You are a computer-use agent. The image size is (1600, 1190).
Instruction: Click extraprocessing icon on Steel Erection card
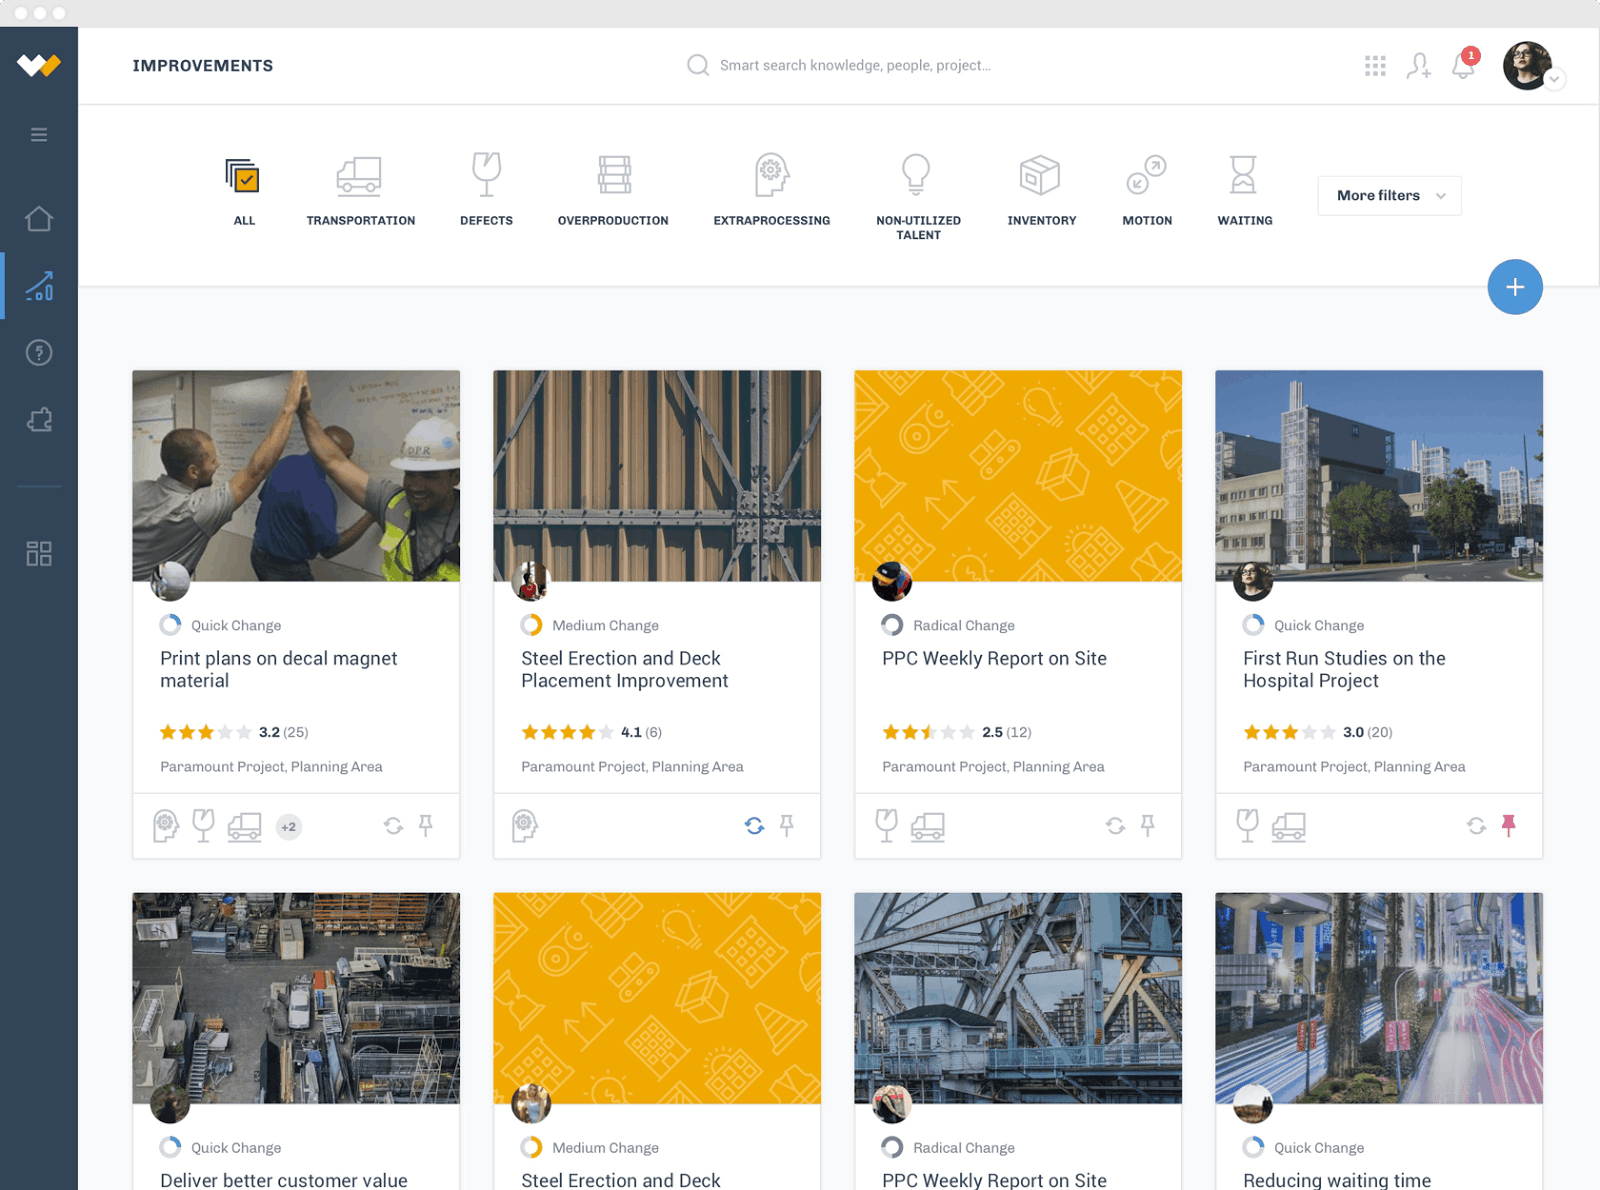[525, 826]
